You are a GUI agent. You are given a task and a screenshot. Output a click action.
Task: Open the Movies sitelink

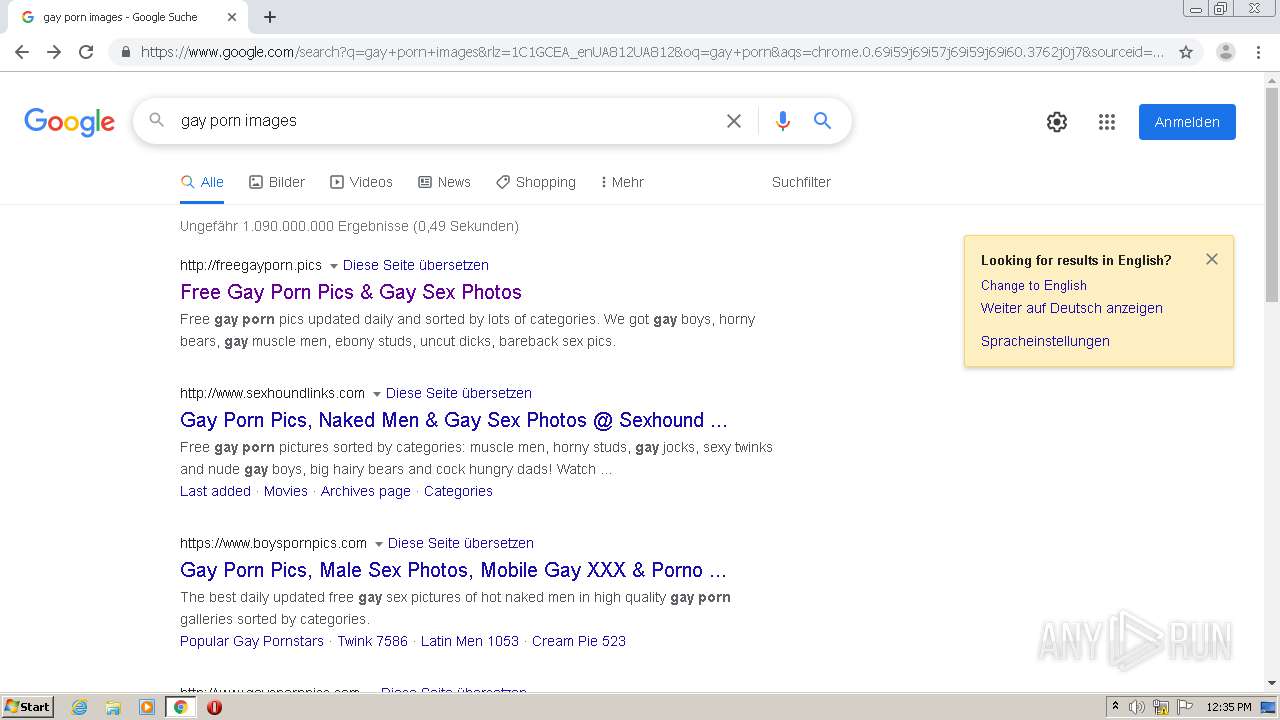click(x=286, y=491)
